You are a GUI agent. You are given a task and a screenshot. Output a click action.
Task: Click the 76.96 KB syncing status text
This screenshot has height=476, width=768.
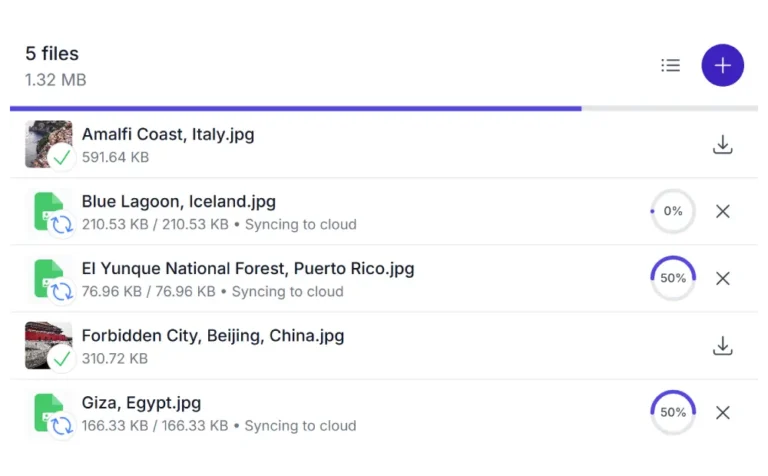tap(213, 291)
